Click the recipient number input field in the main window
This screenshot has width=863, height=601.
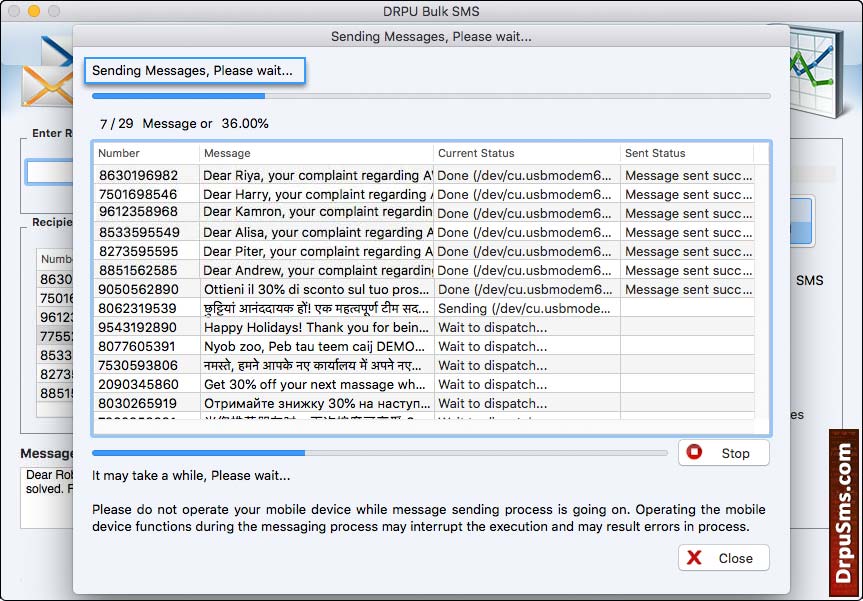coord(50,172)
